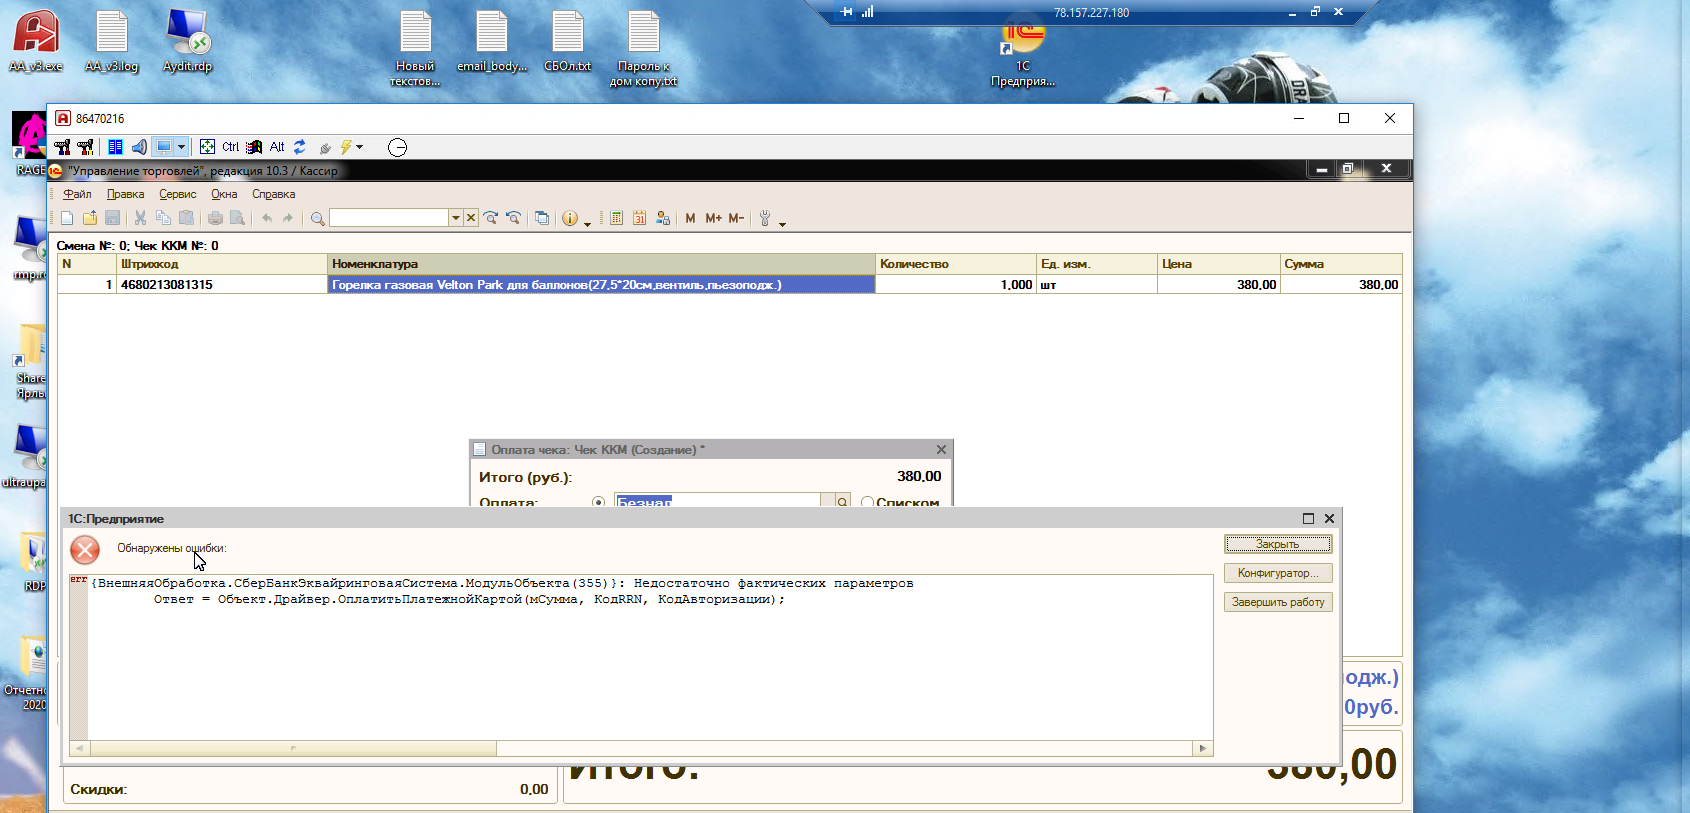Click the new document icon

tap(67, 218)
